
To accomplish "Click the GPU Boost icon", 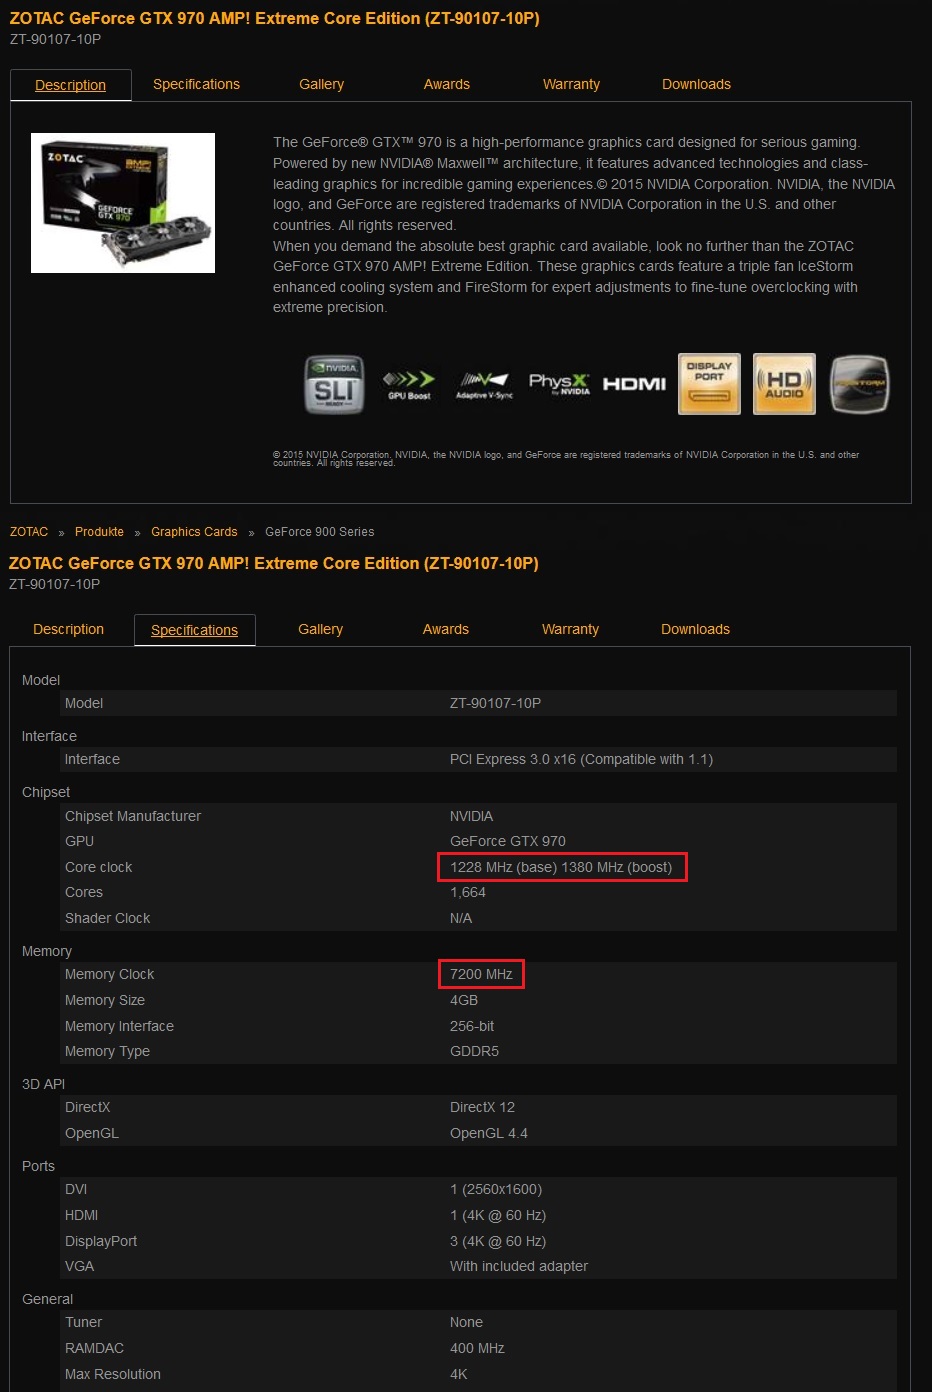I will pyautogui.click(x=409, y=385).
